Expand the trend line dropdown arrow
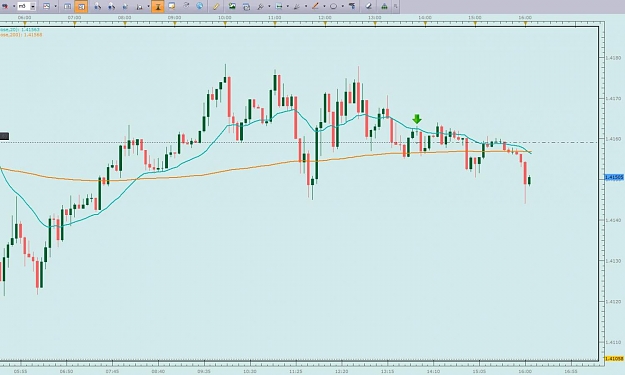625x375 pixels. click(x=324, y=6)
